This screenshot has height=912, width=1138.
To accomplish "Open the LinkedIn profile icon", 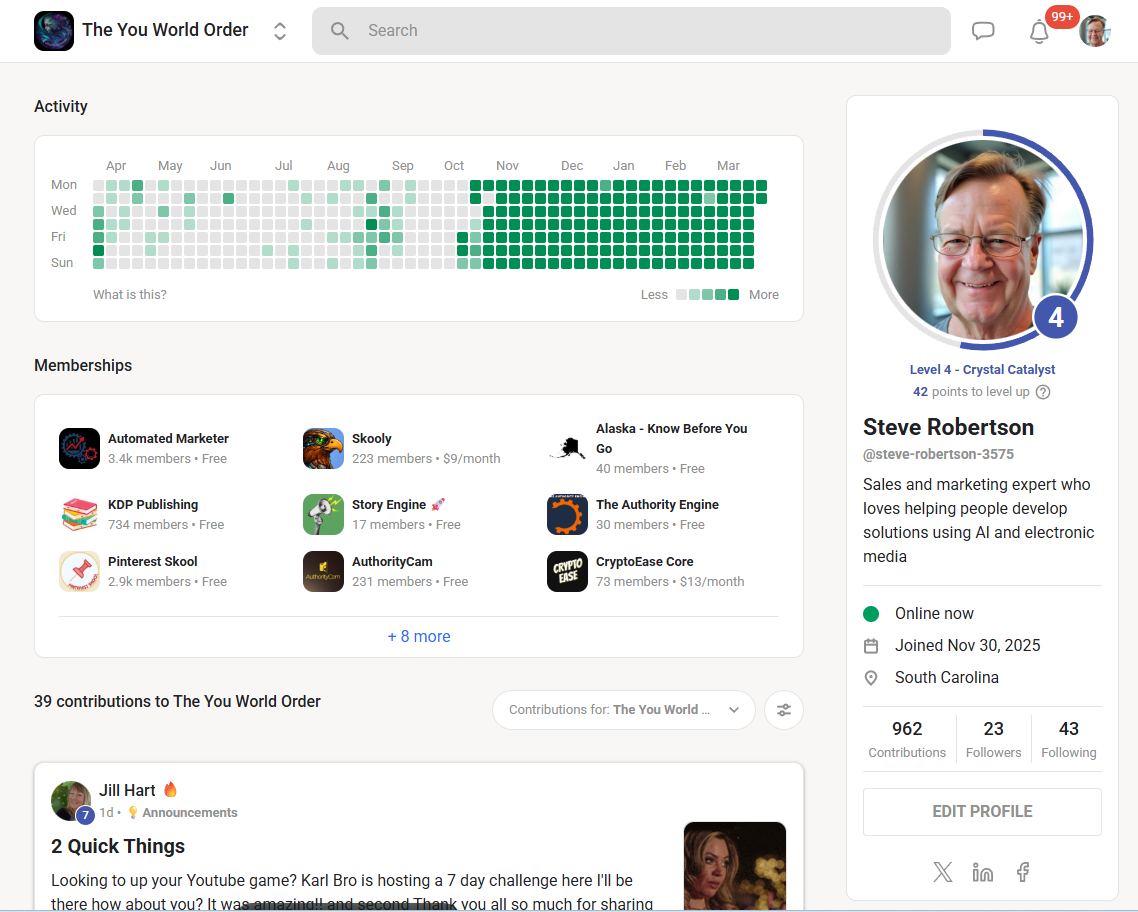I will pyautogui.click(x=982, y=872).
